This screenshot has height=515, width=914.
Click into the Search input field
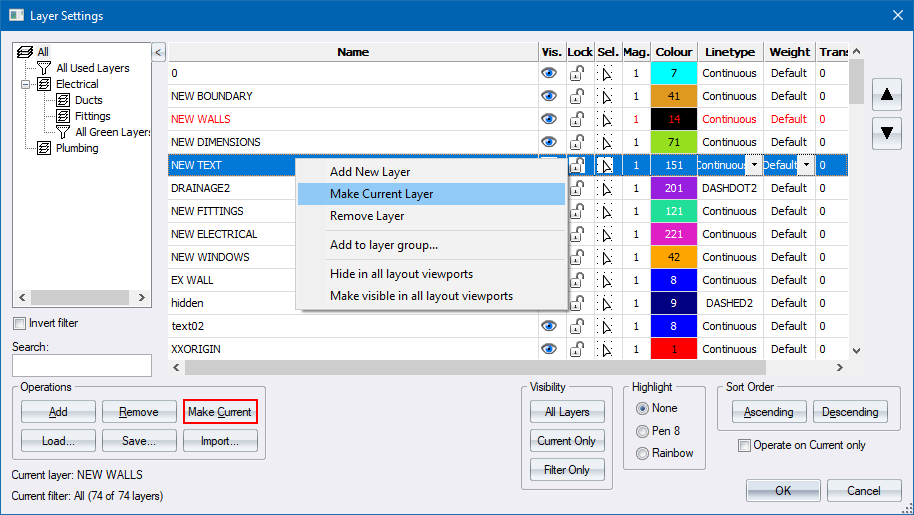[82, 365]
